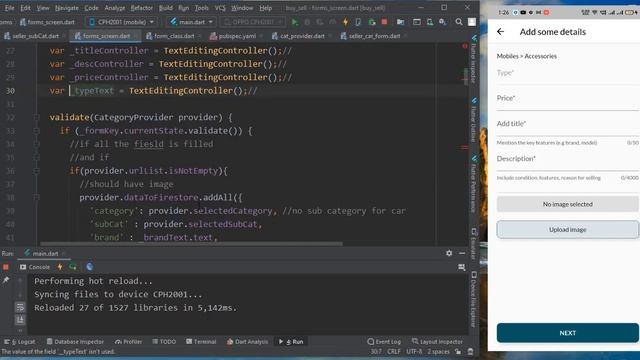
Task: Open Terminal tool window
Action: 201,342
